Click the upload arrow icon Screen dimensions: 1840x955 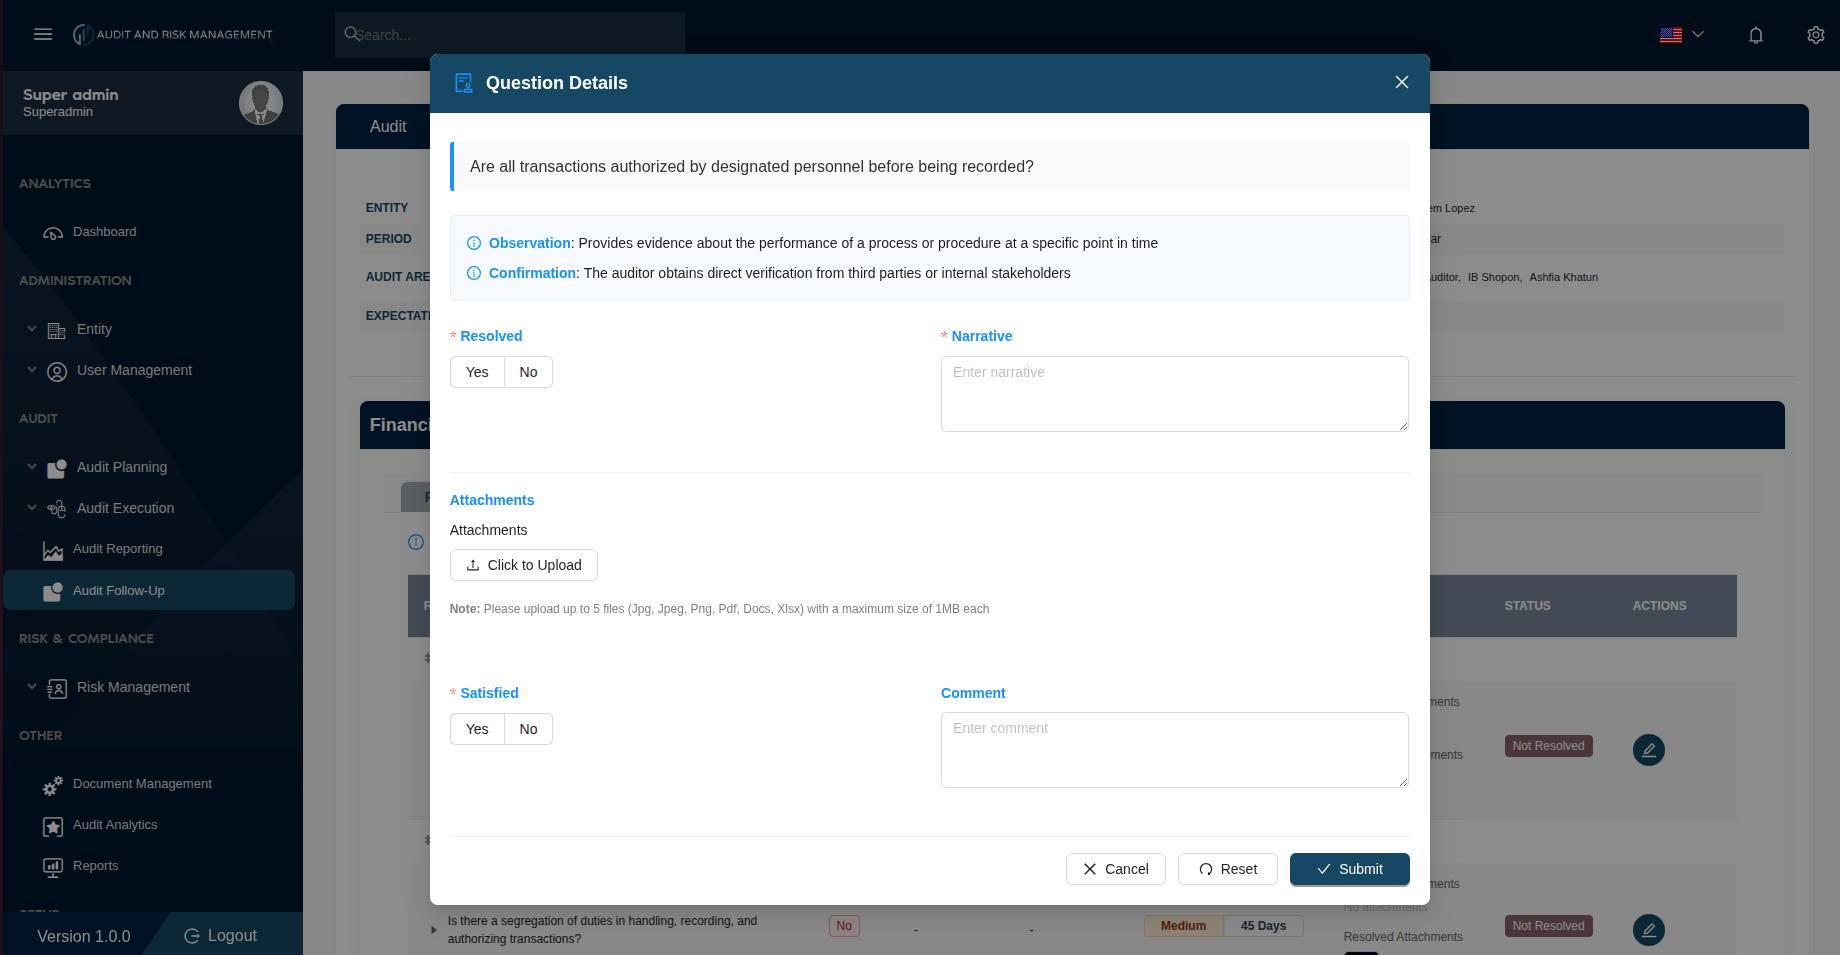473,565
